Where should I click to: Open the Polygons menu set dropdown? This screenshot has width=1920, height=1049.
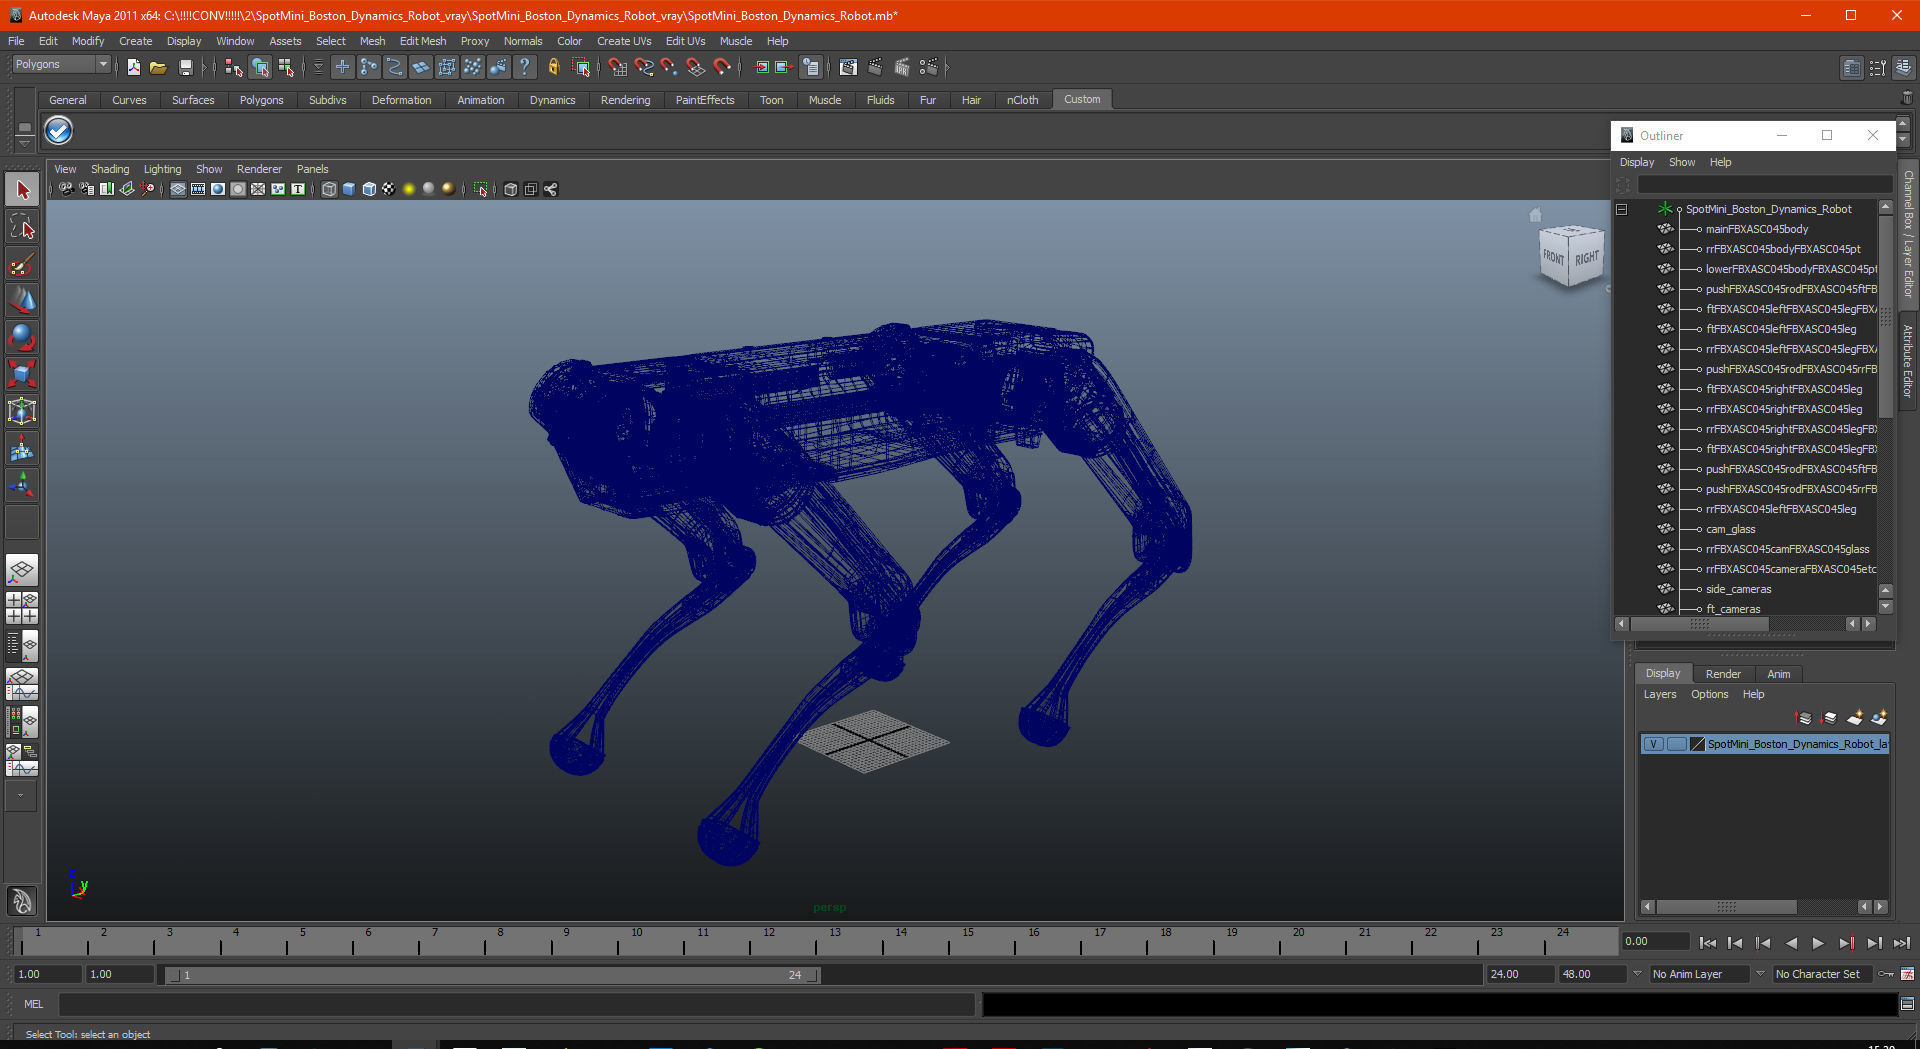[103, 64]
